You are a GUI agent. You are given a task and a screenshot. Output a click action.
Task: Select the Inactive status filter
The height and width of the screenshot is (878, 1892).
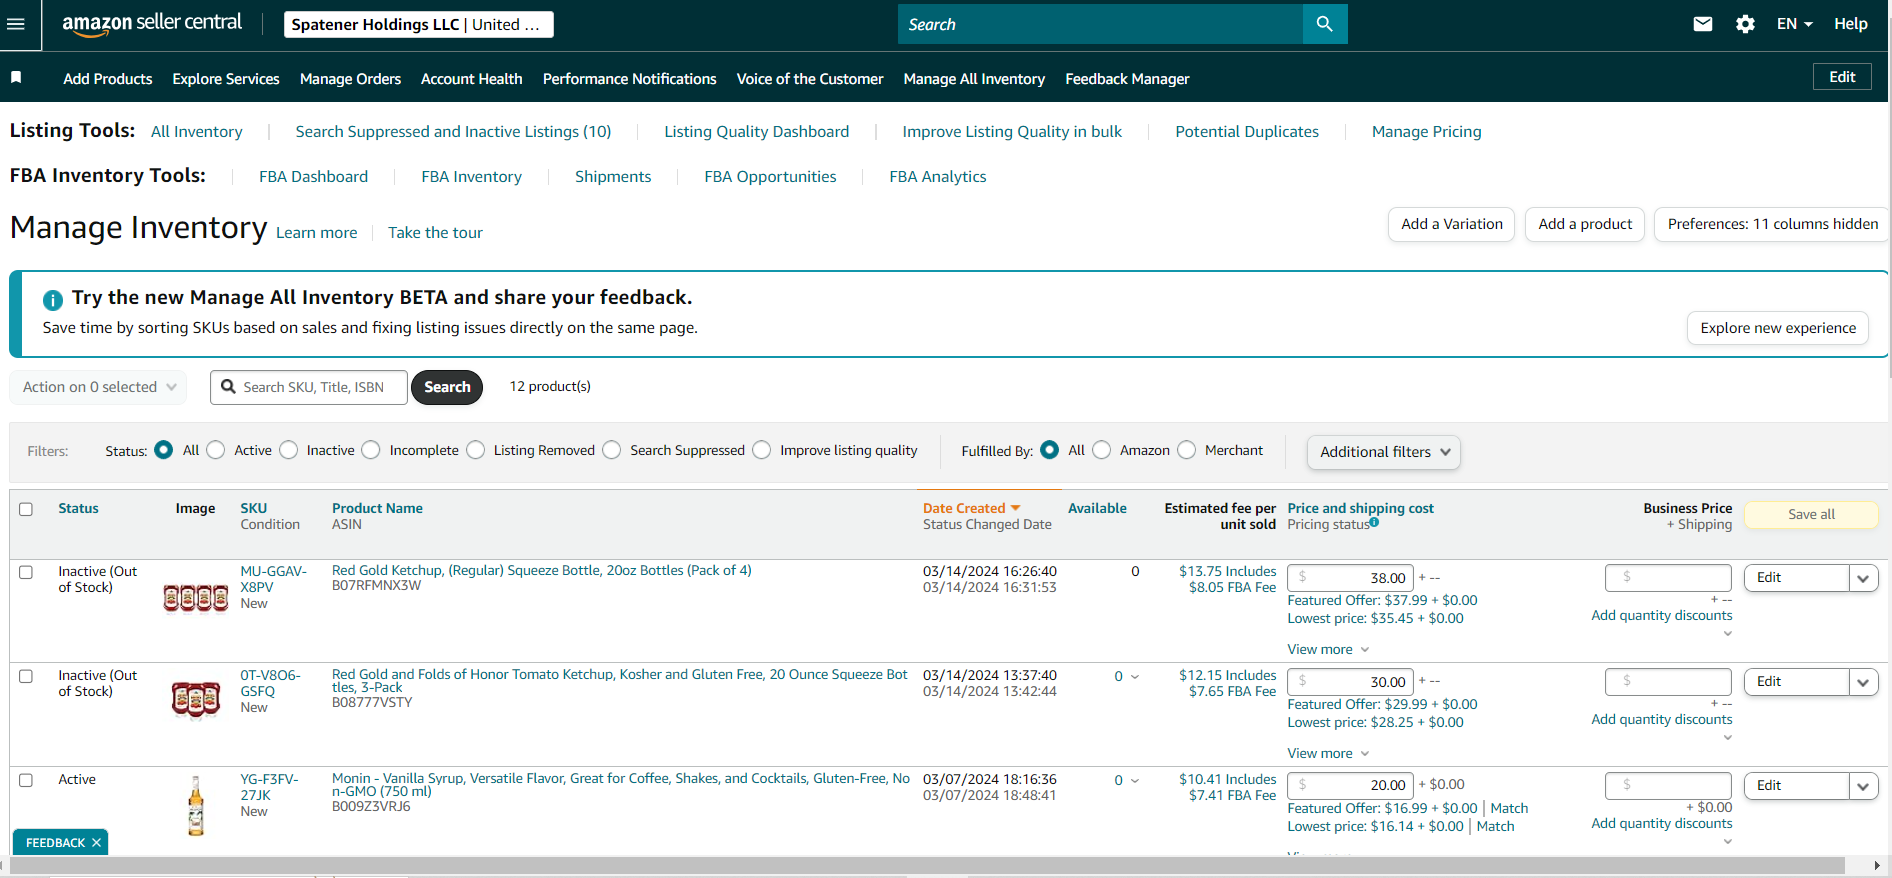[x=289, y=450]
